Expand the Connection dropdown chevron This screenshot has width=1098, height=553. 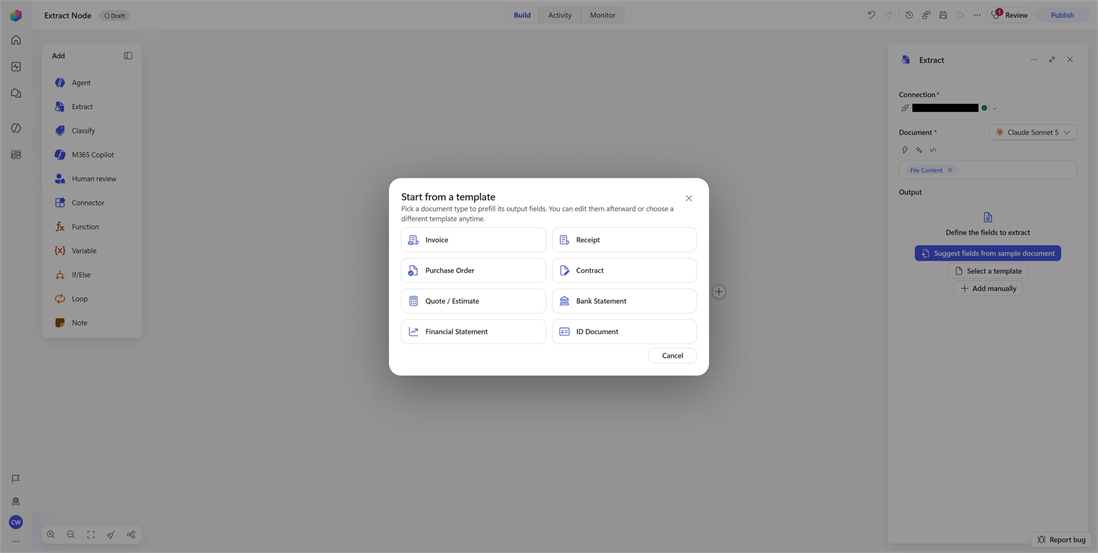pyautogui.click(x=994, y=108)
